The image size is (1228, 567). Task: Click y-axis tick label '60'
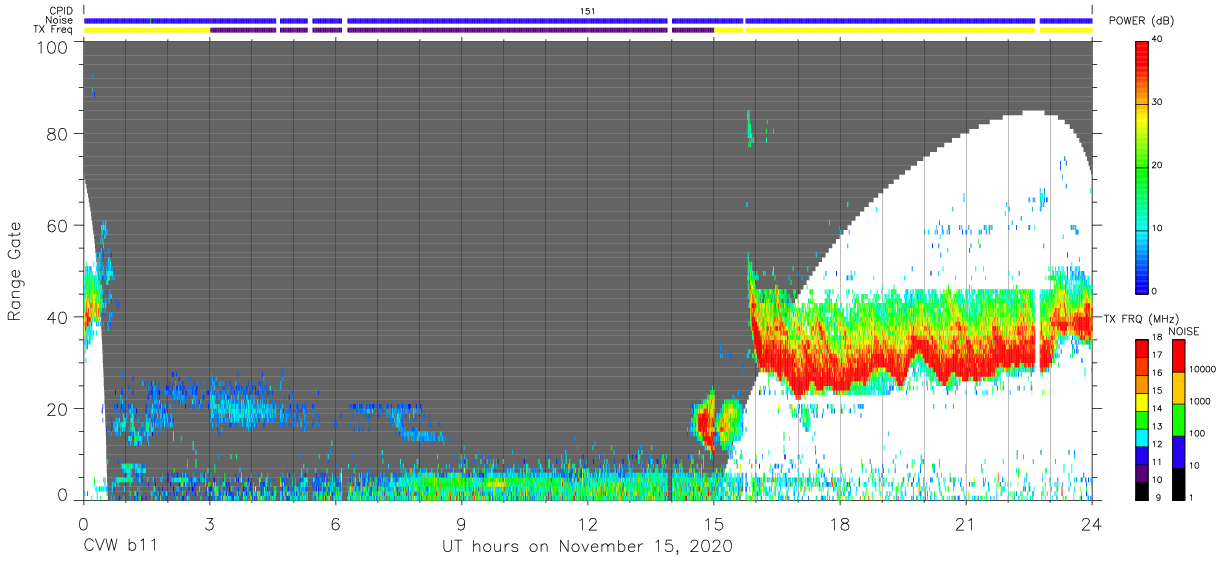point(59,225)
